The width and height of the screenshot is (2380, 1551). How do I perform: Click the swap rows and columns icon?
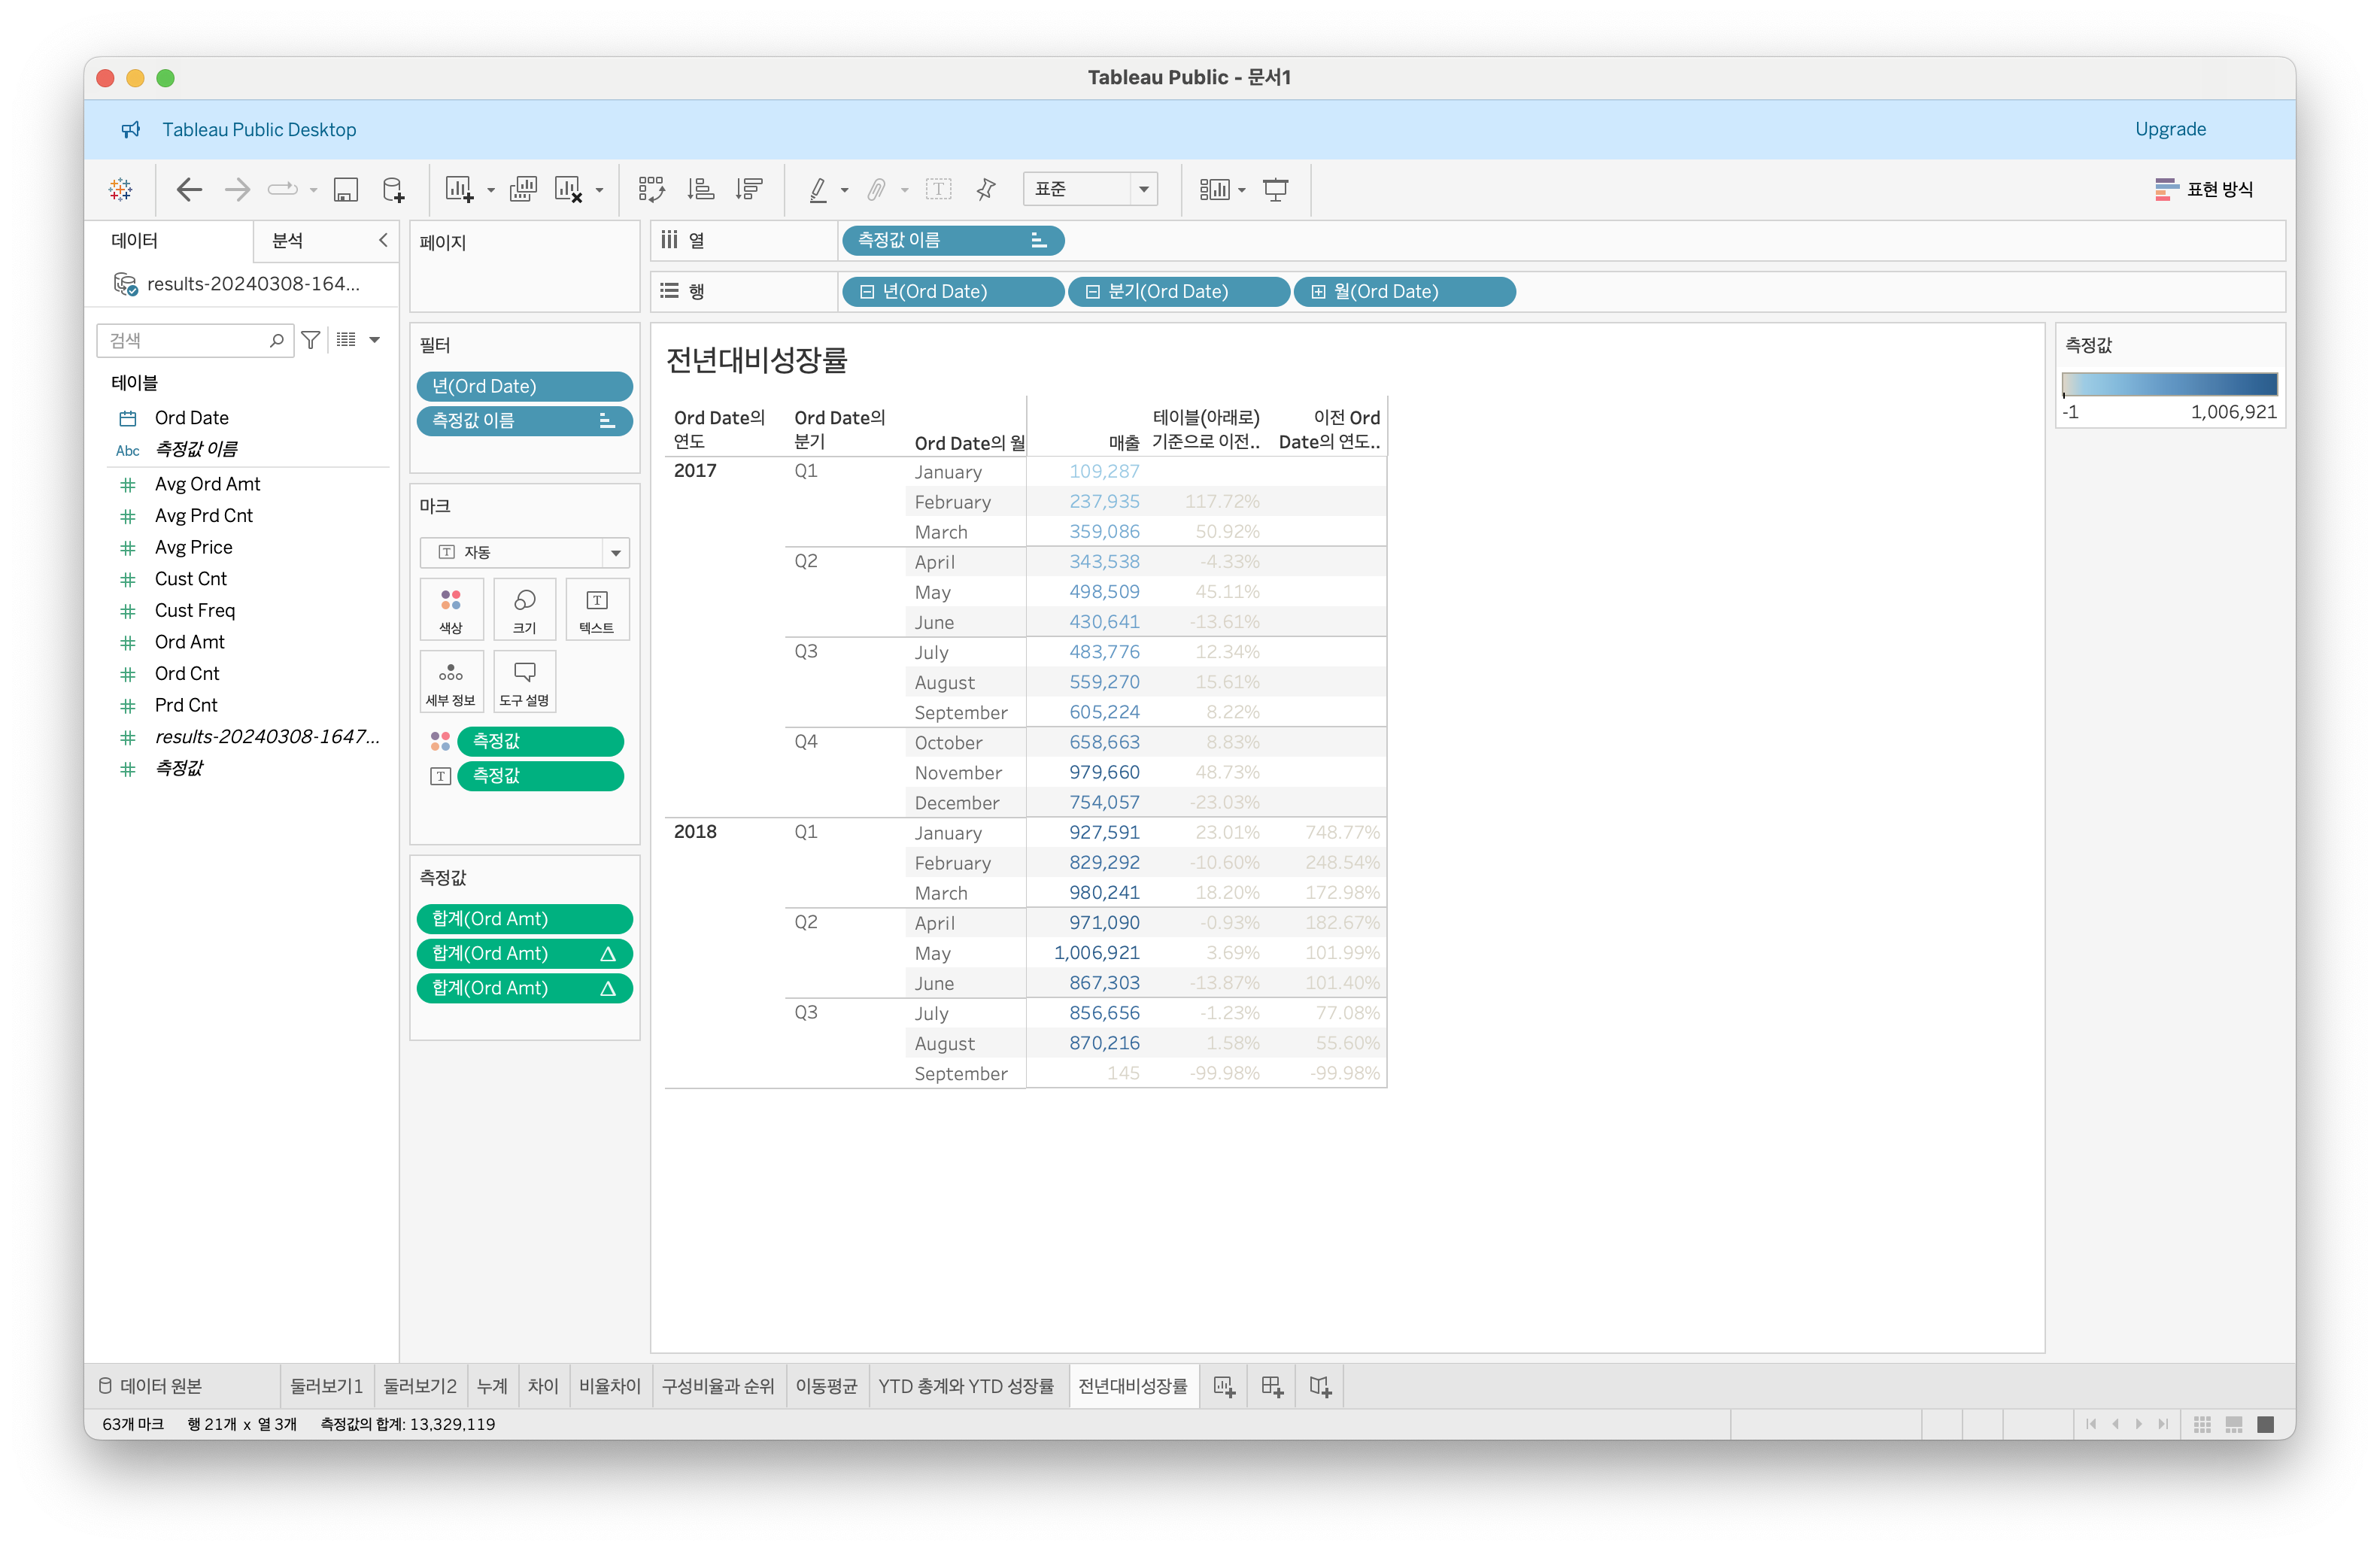[x=652, y=189]
